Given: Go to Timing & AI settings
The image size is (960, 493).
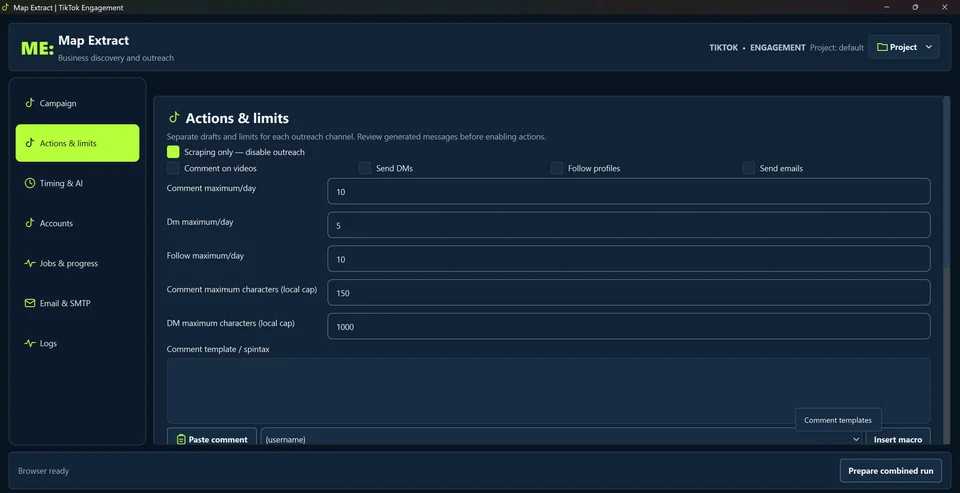Looking at the screenshot, I should tap(77, 183).
